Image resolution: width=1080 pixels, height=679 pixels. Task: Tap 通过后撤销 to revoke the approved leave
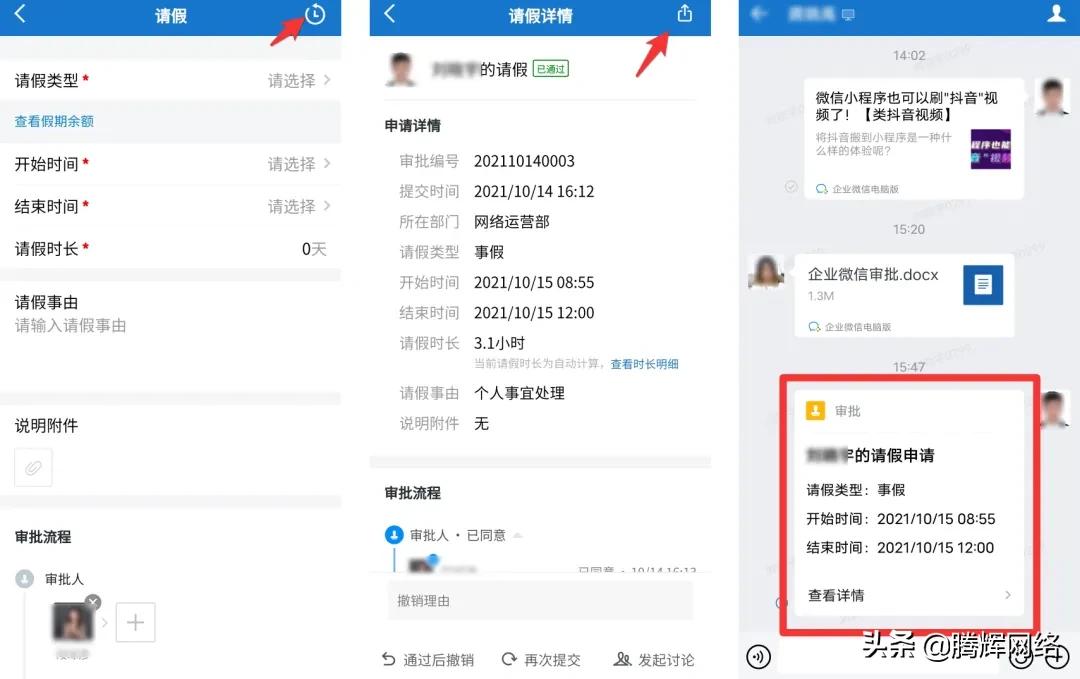click(x=428, y=659)
